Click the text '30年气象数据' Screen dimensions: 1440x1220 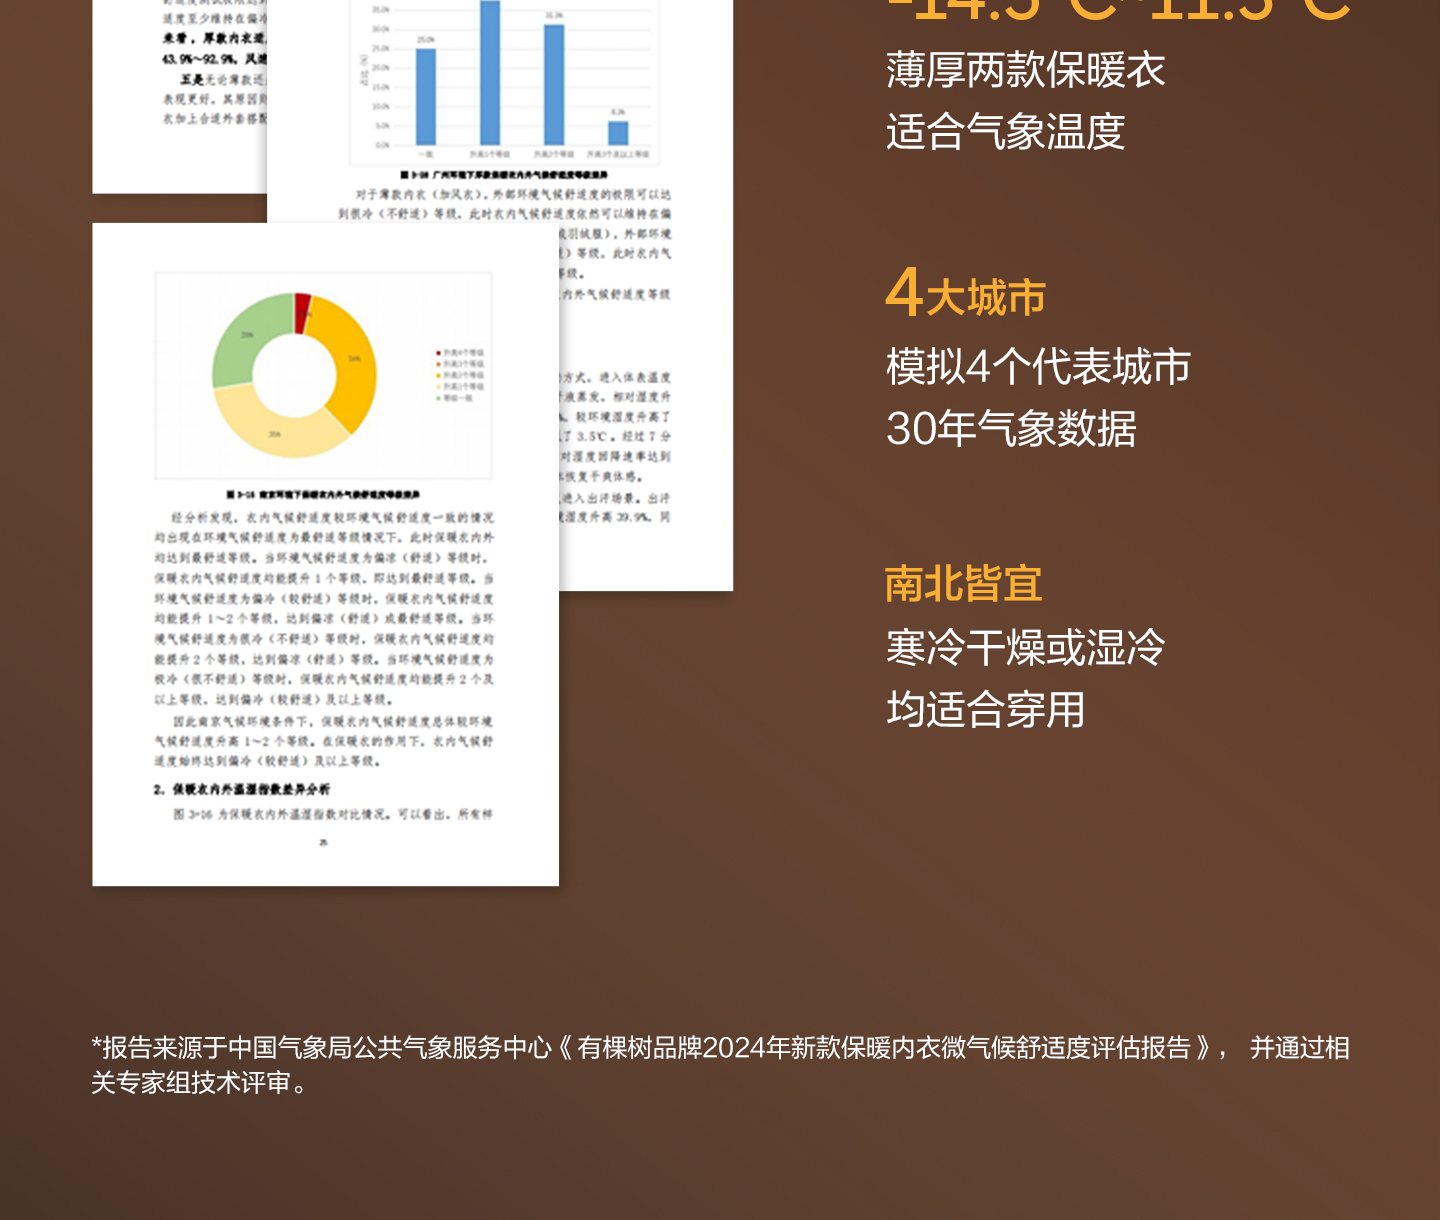pyautogui.click(x=1011, y=429)
